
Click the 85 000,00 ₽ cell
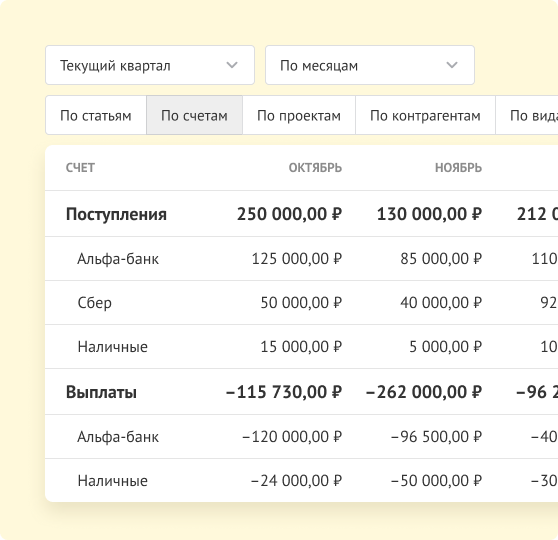point(441,259)
